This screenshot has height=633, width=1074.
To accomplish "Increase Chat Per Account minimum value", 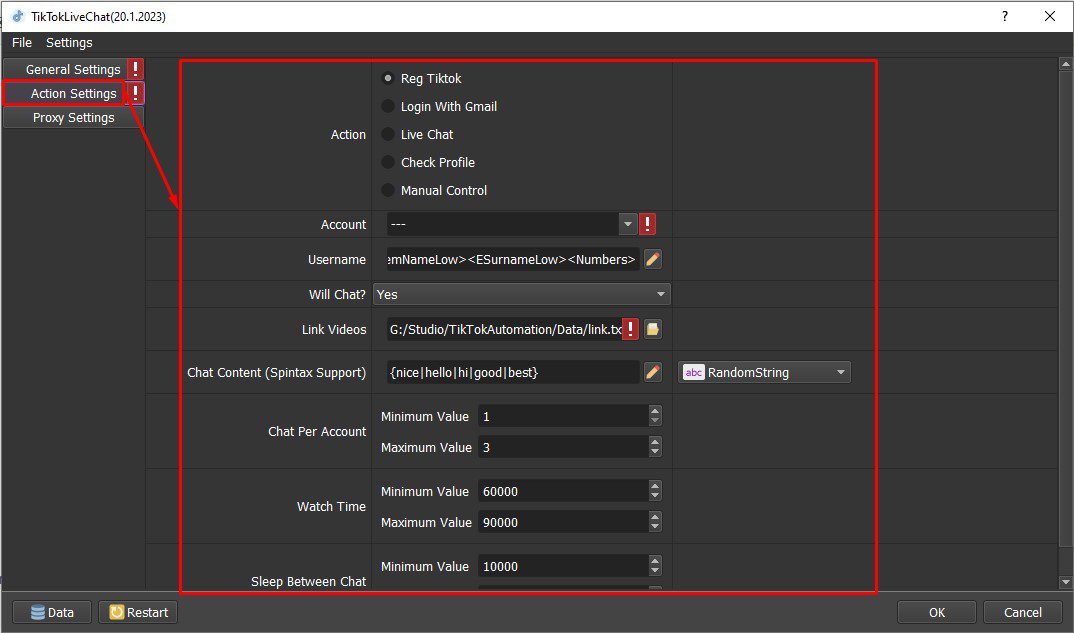I will tap(655, 410).
